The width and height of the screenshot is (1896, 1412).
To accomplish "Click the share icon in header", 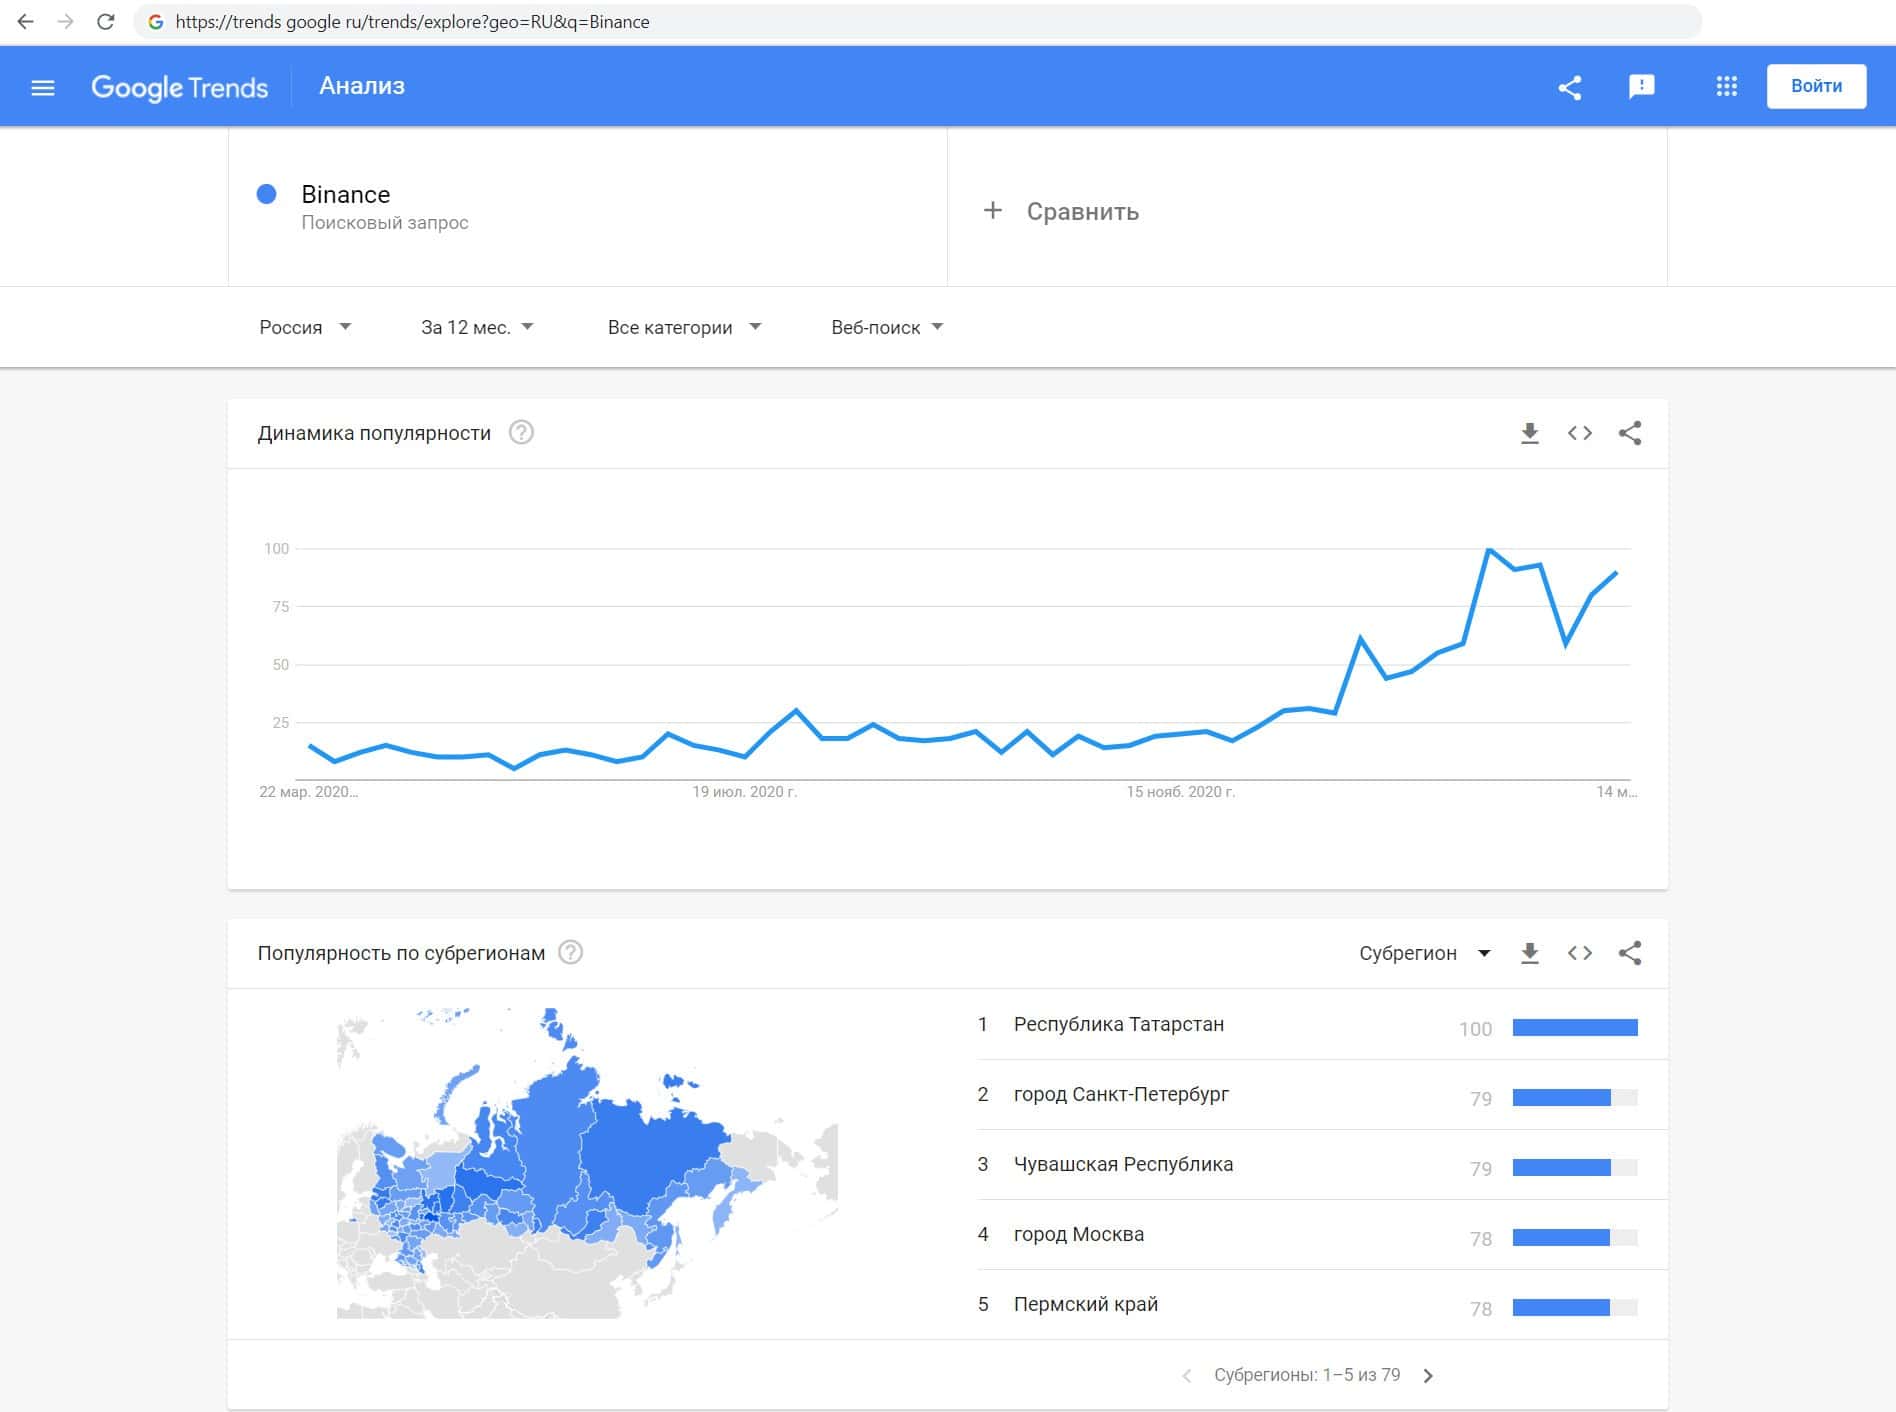I will 1569,88.
